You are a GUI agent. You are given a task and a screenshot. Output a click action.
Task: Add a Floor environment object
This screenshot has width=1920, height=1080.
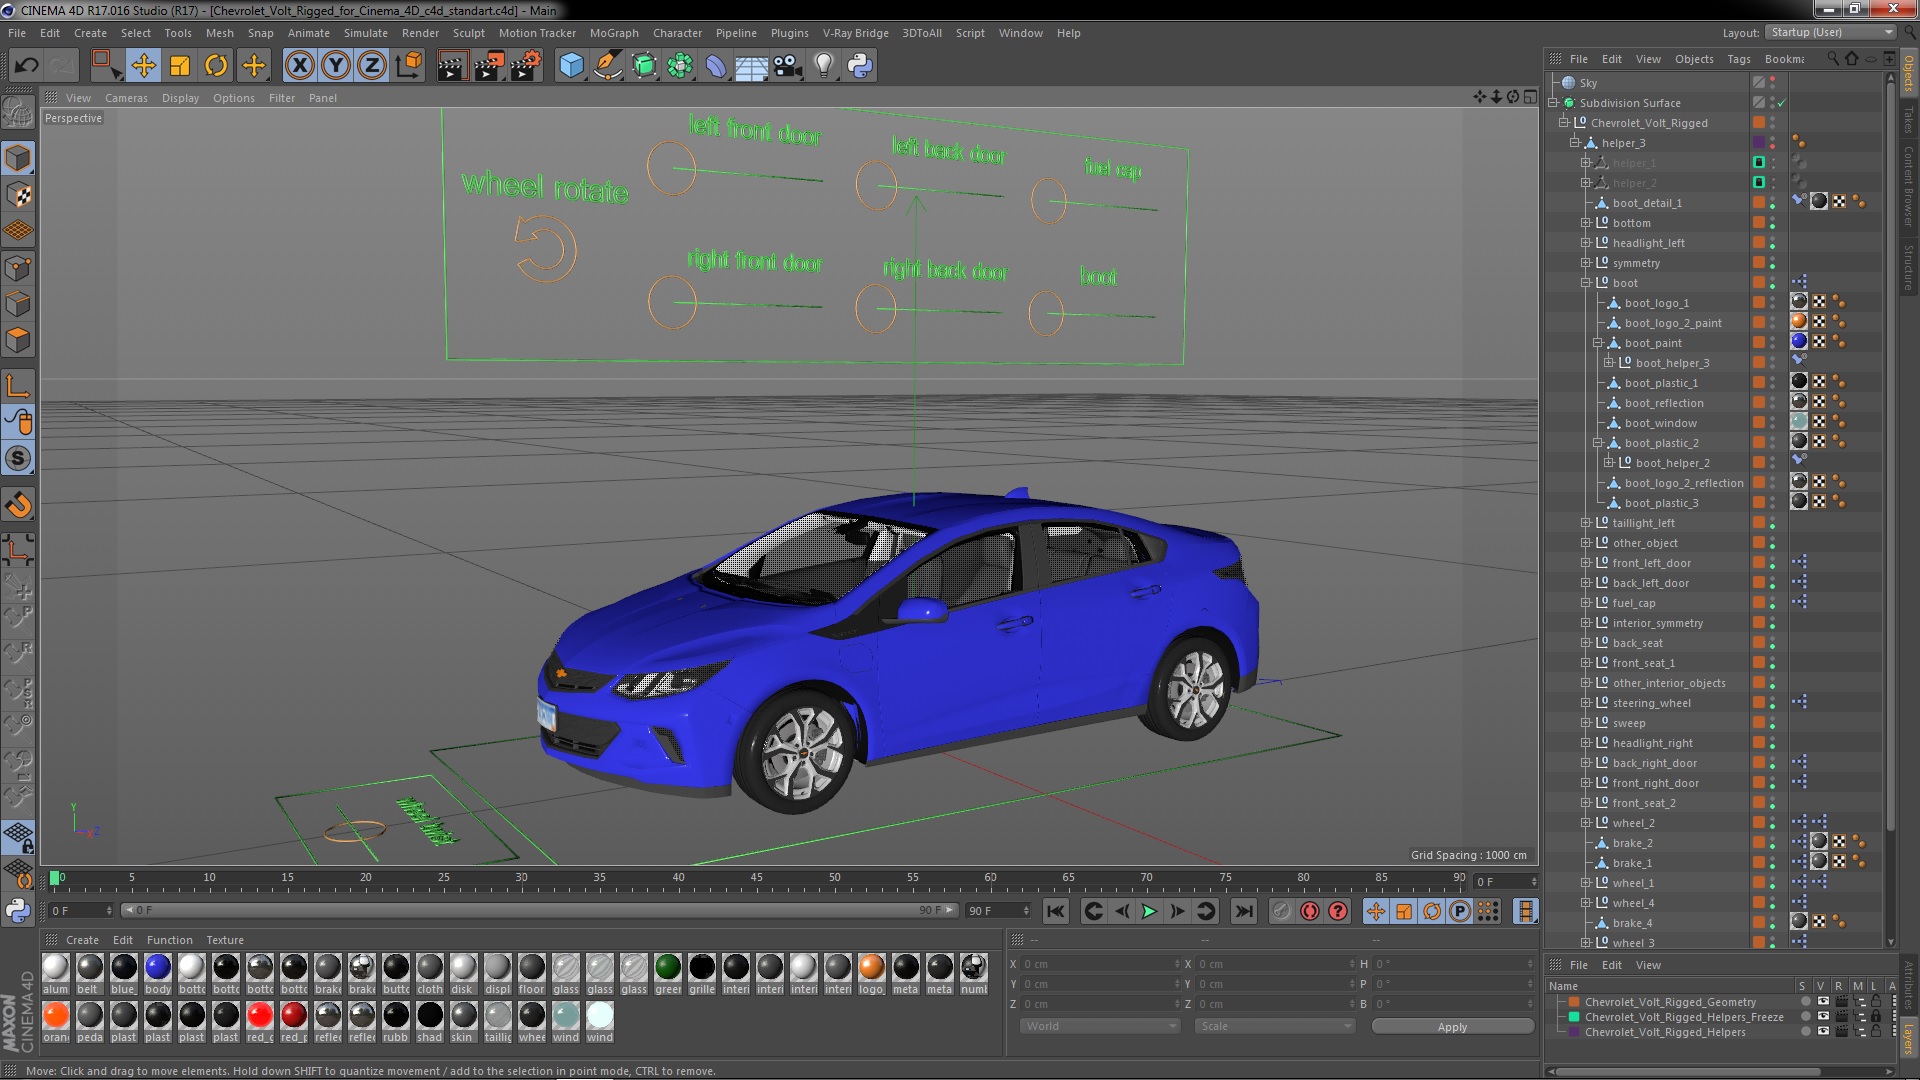pos(752,66)
